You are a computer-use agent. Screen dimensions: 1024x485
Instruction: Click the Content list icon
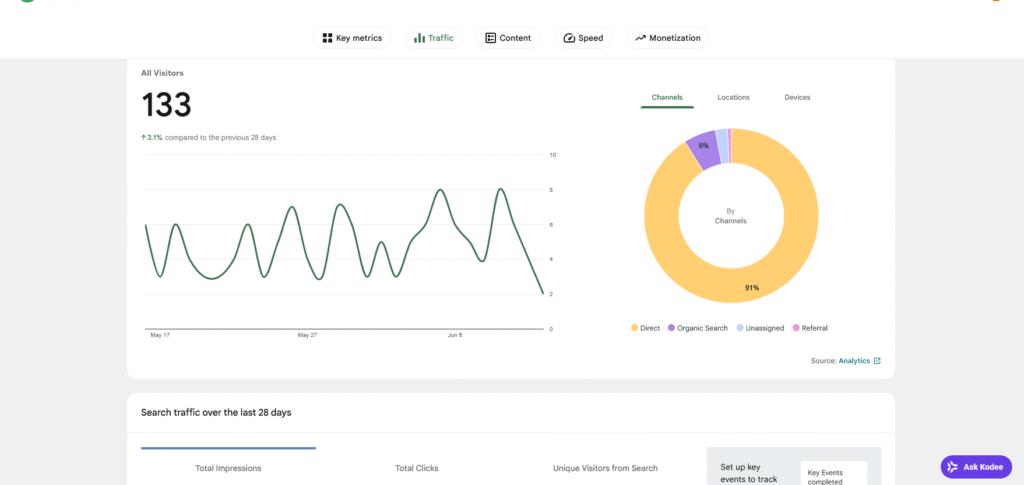490,38
